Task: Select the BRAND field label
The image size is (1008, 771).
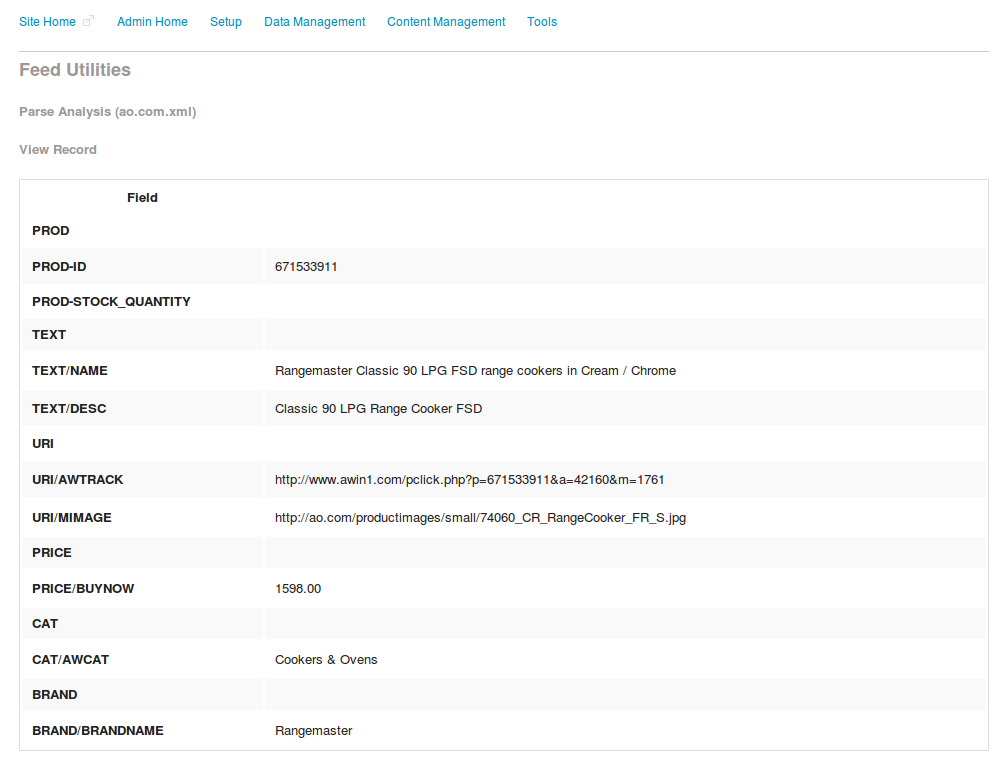Action: [55, 695]
